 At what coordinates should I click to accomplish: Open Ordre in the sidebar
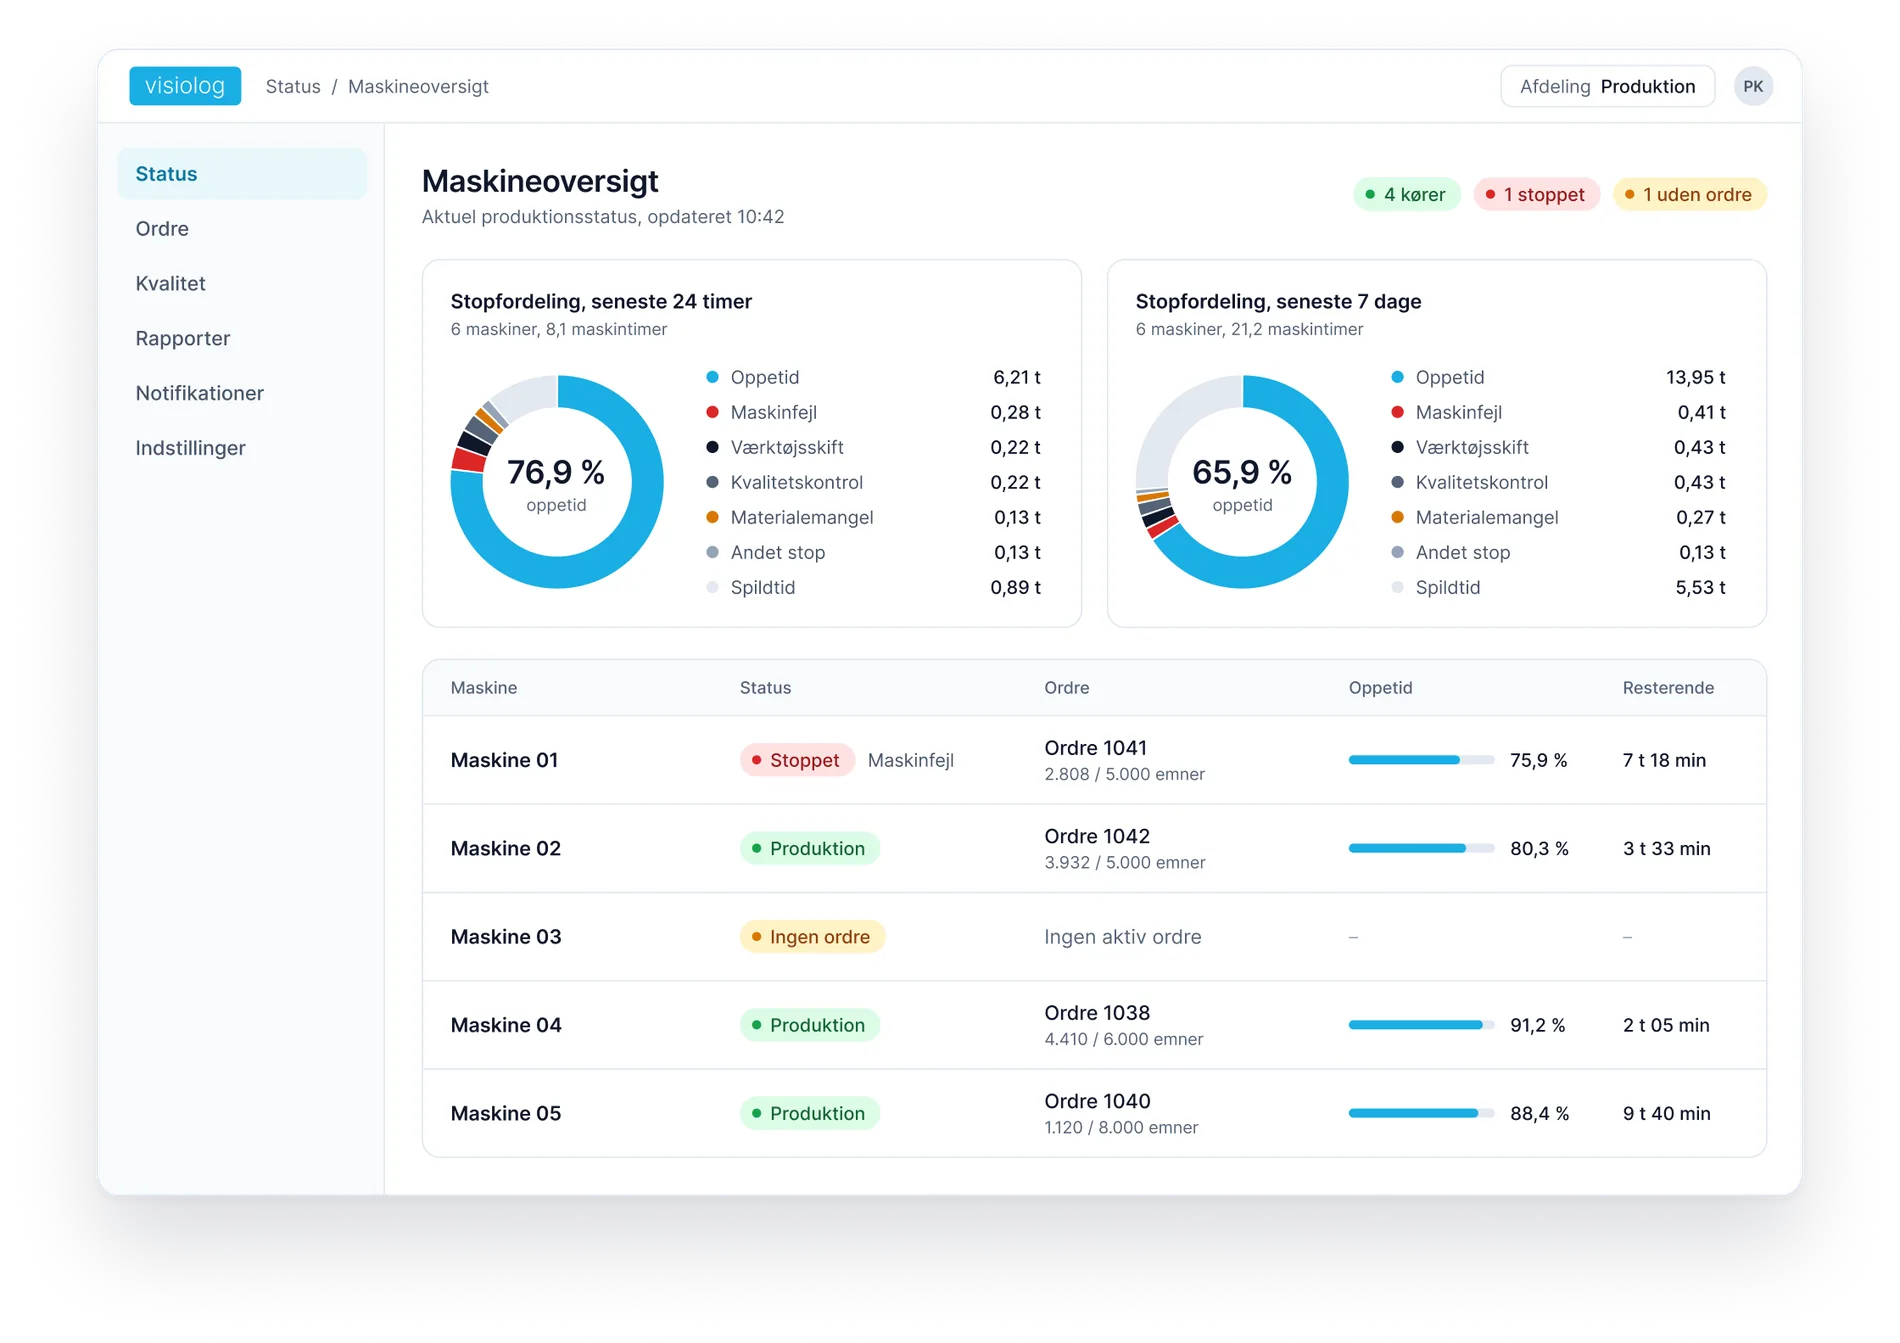242,229
